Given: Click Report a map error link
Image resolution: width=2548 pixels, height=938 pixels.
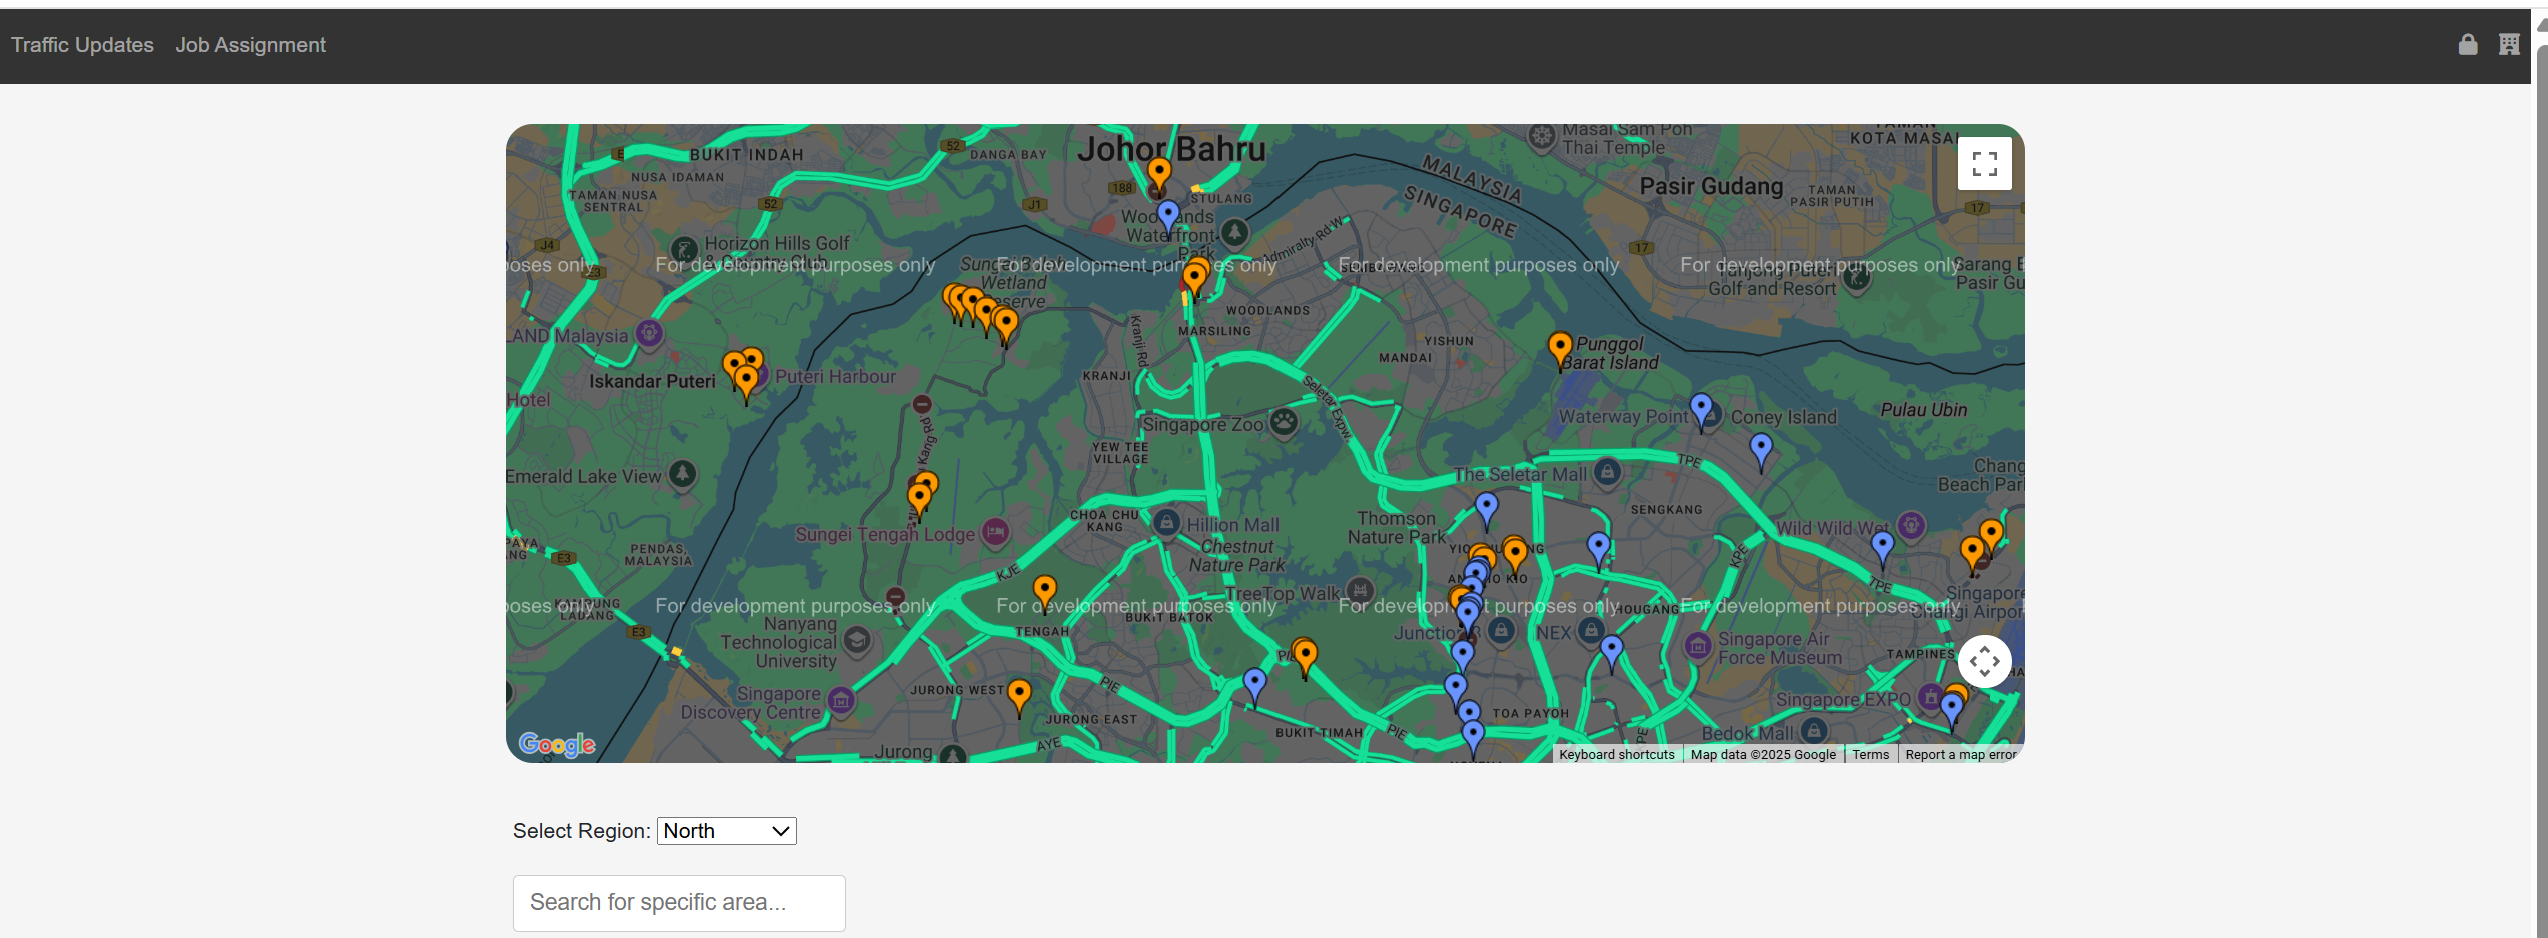Looking at the screenshot, I should pos(1960,755).
